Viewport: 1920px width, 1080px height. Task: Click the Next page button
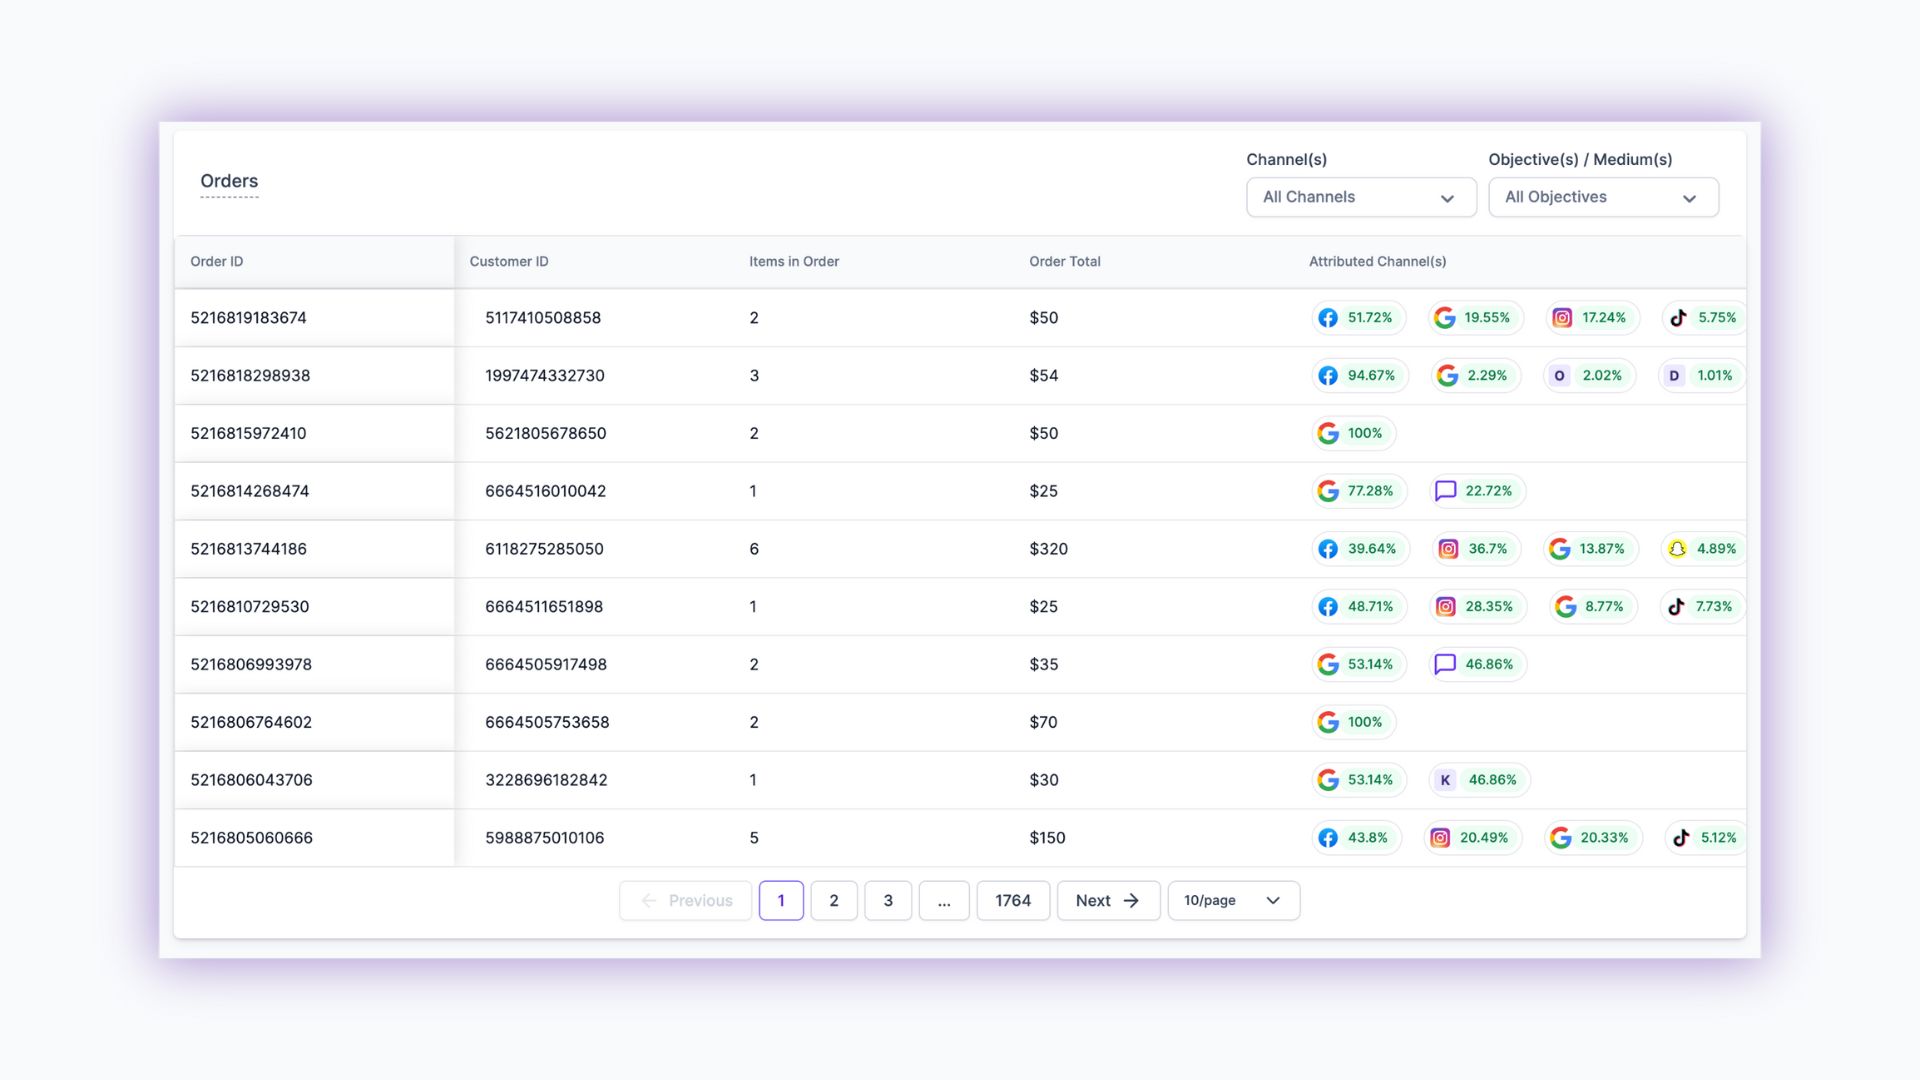(x=1107, y=901)
